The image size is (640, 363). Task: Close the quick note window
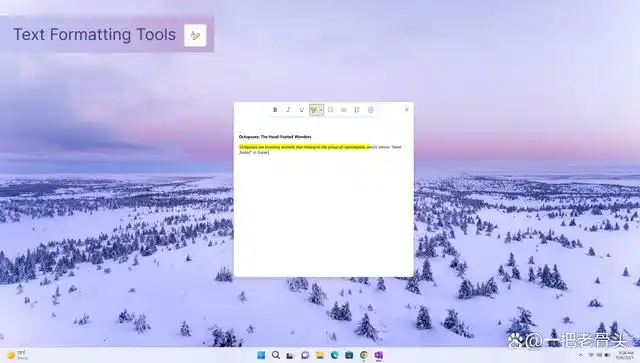point(407,109)
